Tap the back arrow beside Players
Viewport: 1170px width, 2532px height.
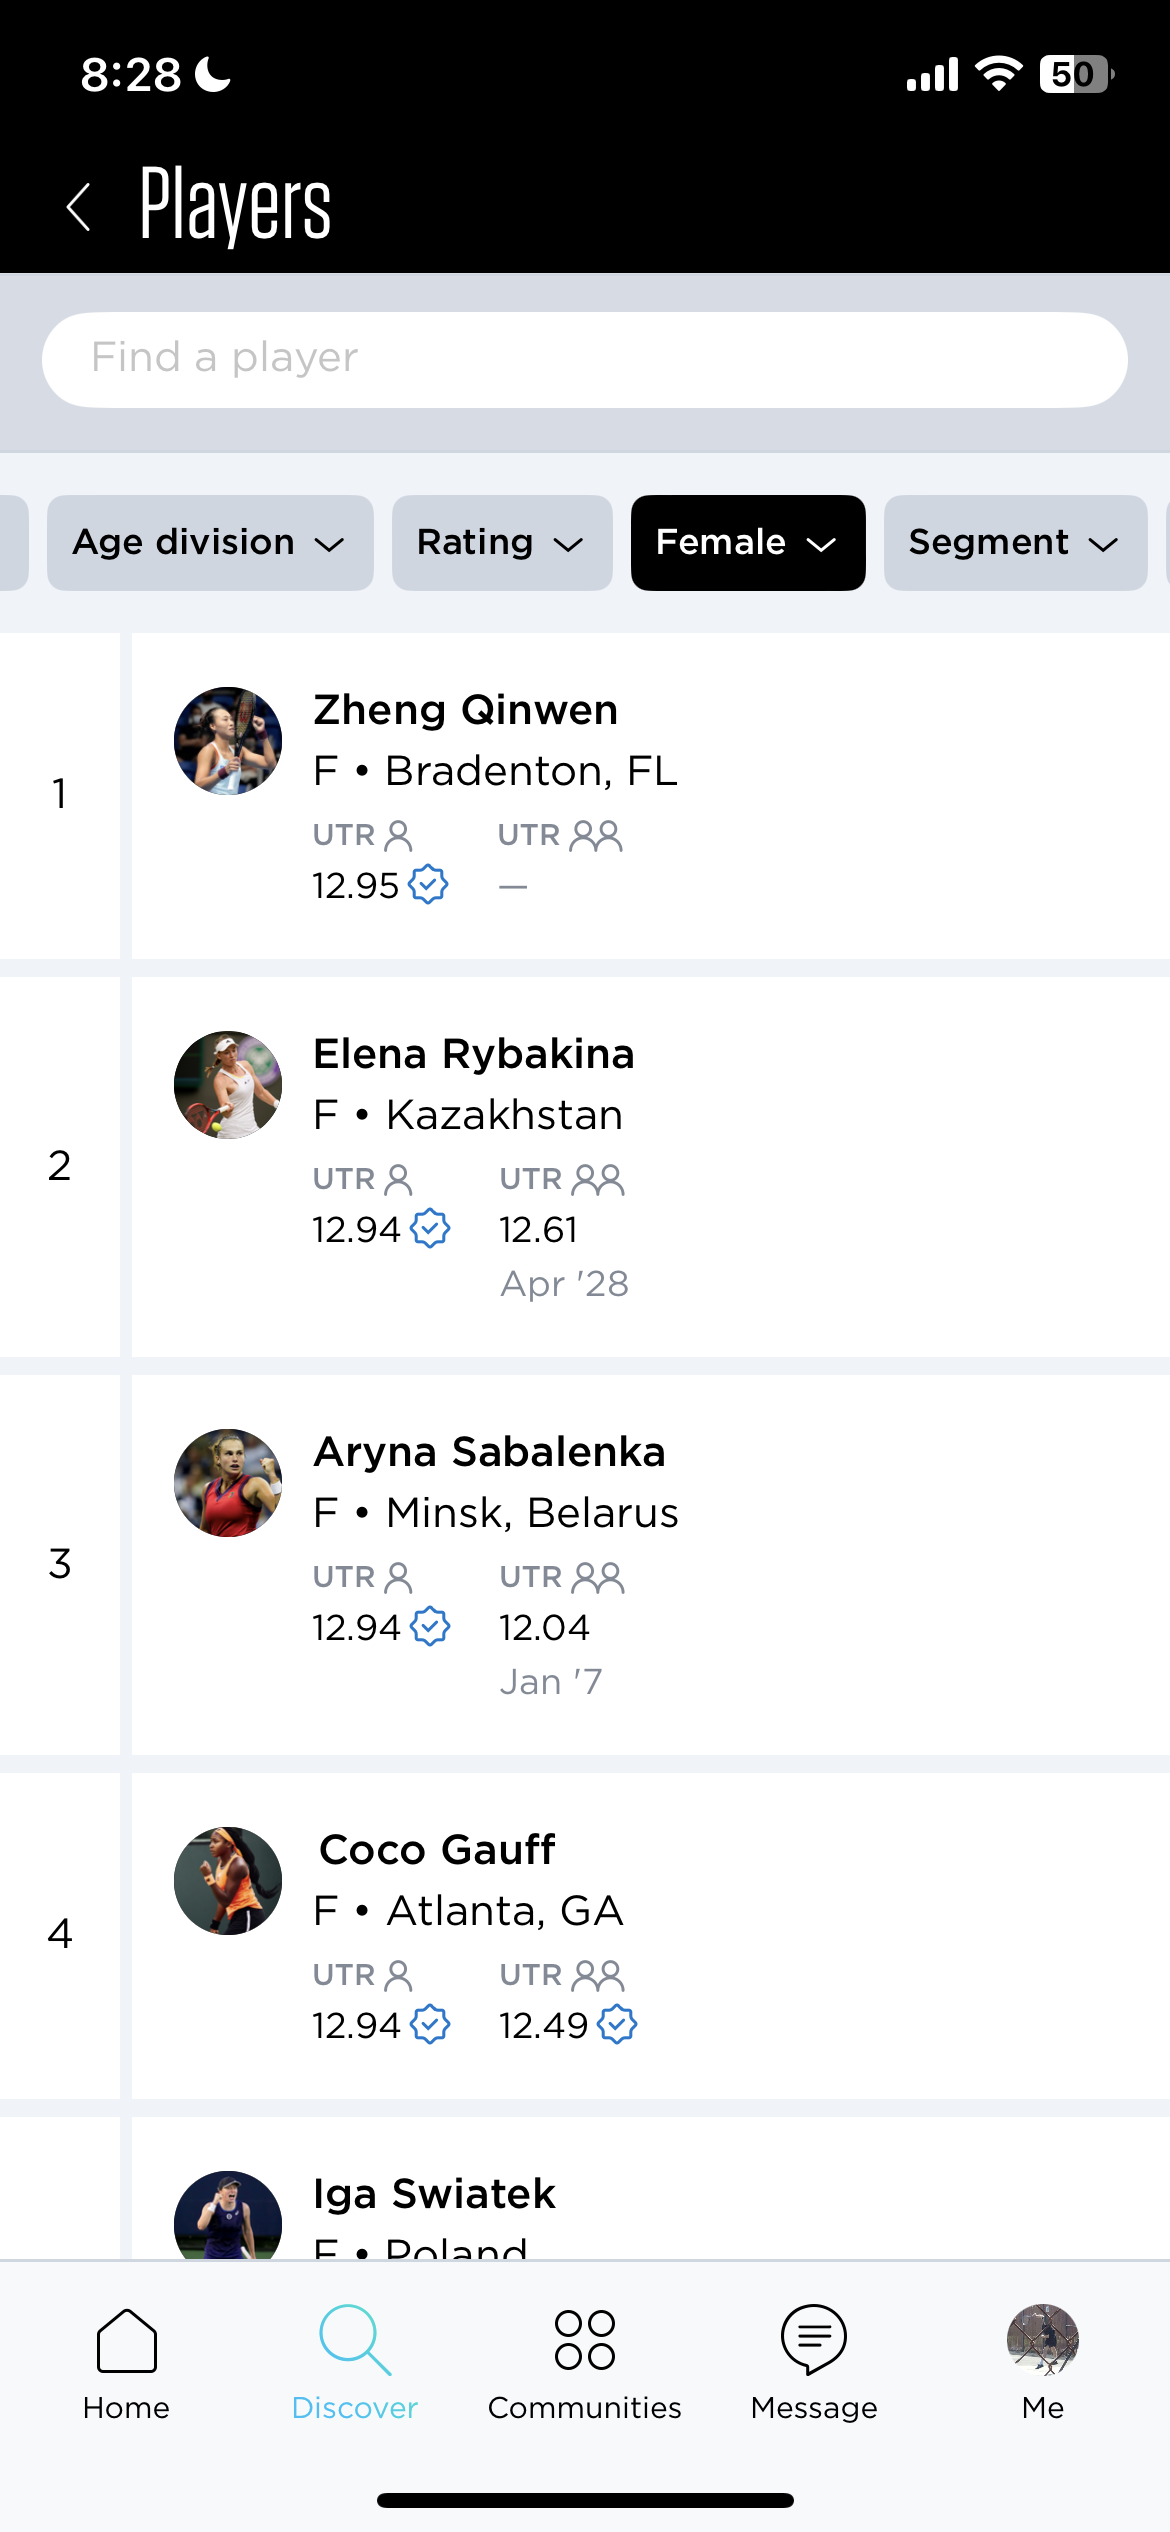(x=79, y=207)
